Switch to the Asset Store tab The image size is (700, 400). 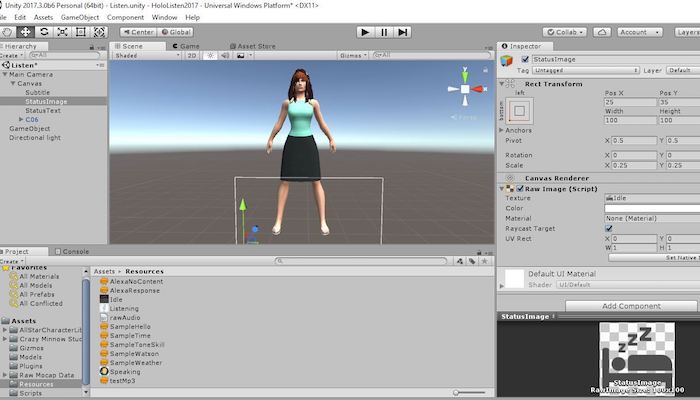[x=253, y=46]
